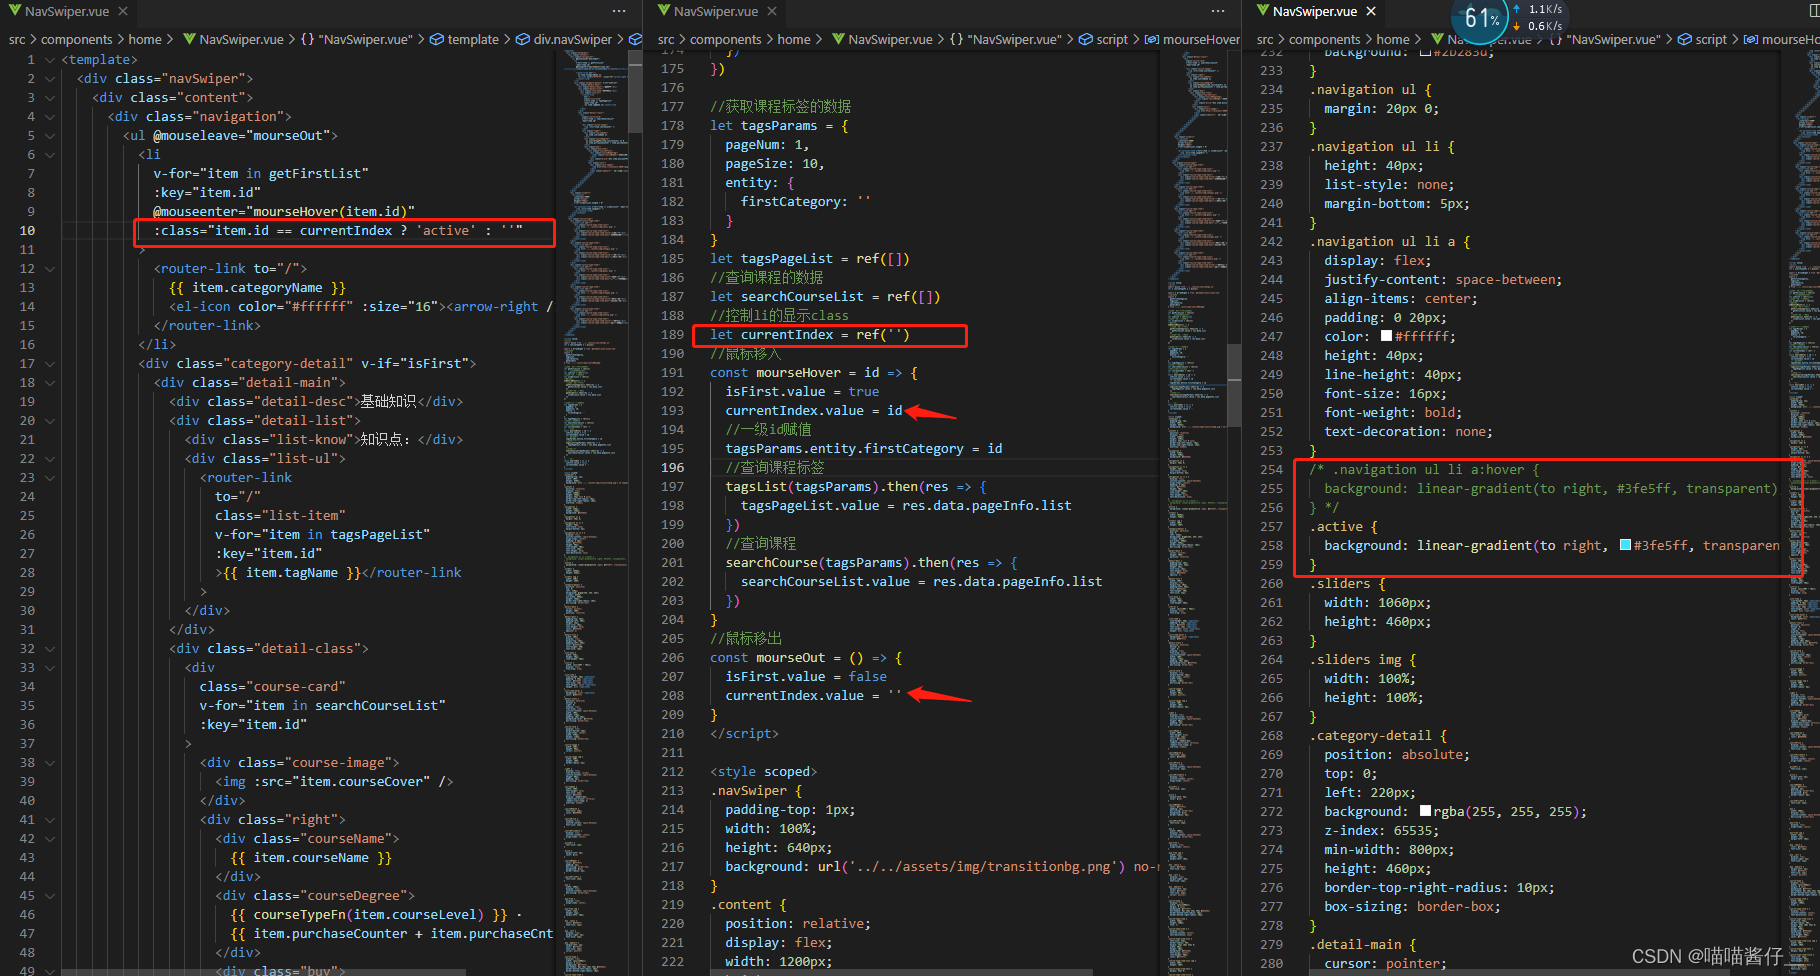Click the 'components' breadcrumb in the left pane
Screen dimensions: 1820x976
tap(77, 39)
